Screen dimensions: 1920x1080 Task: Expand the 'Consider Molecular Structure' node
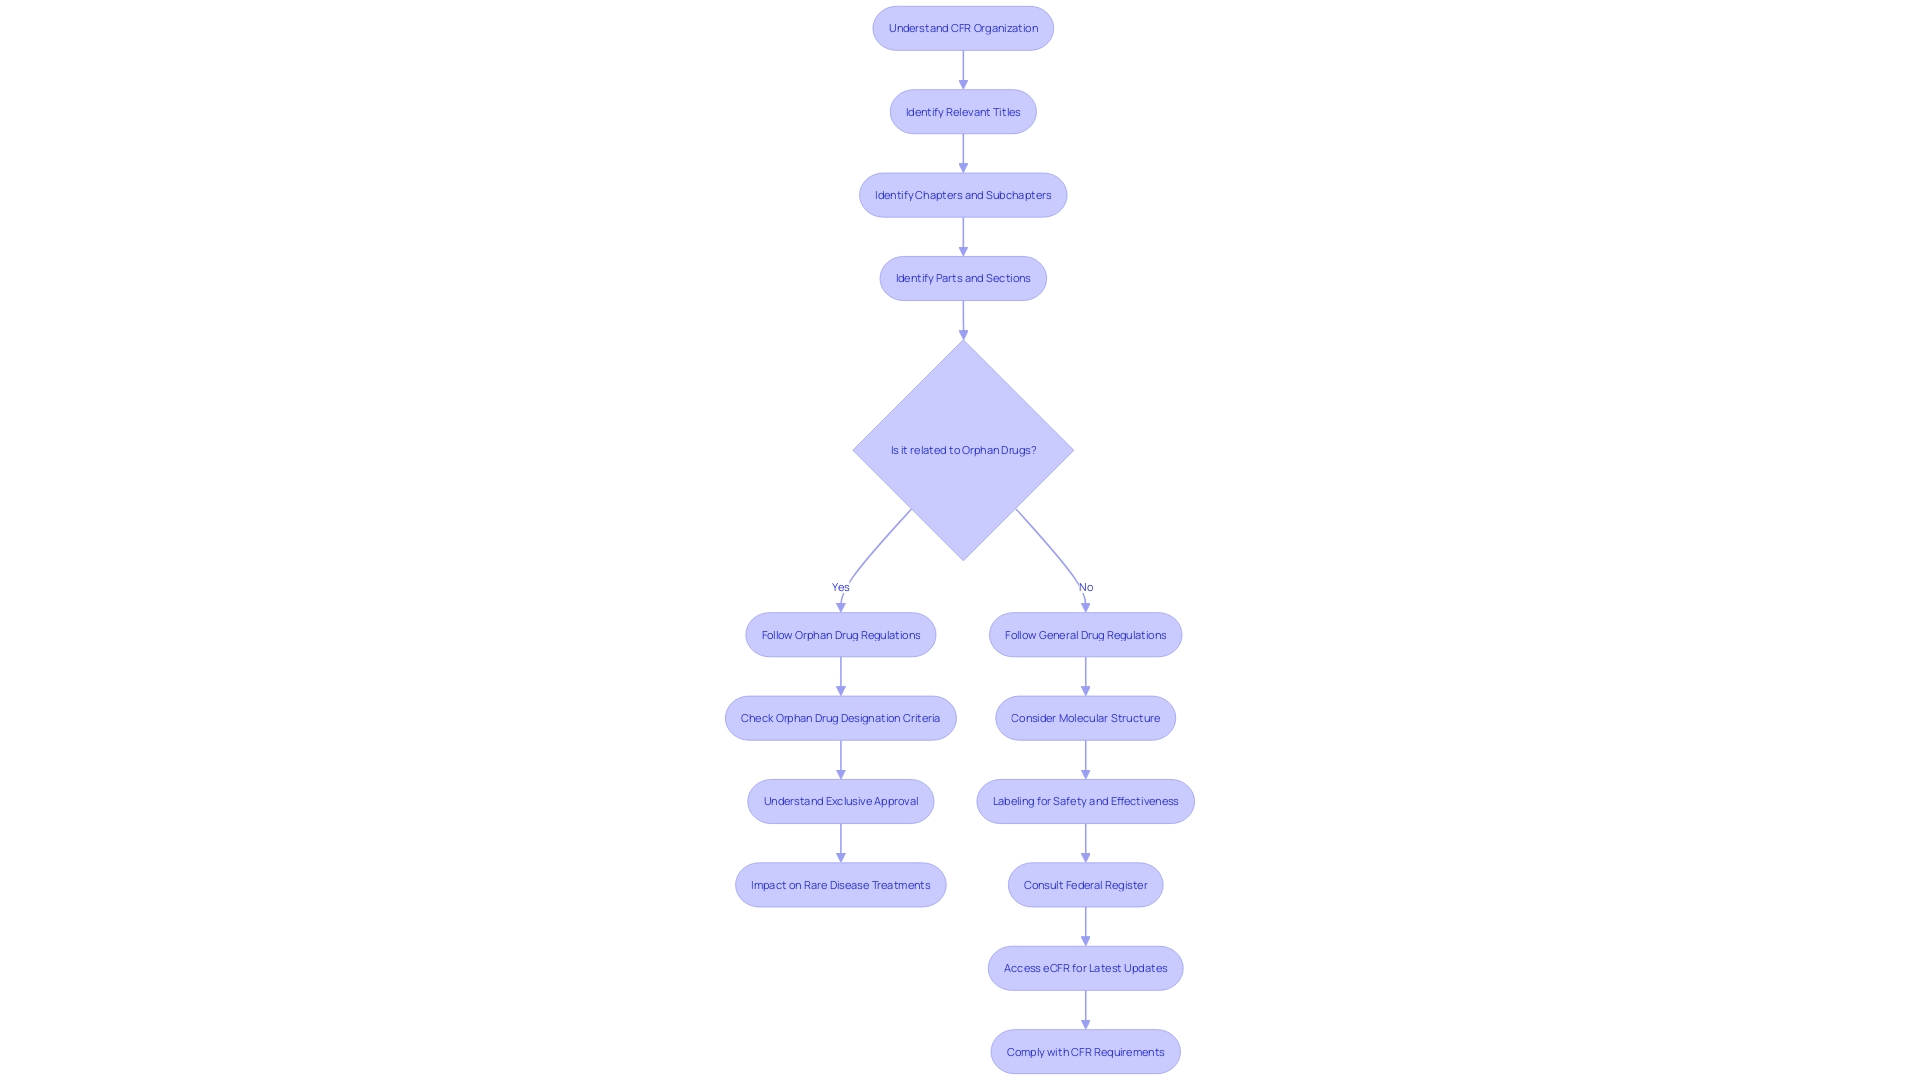click(x=1084, y=717)
